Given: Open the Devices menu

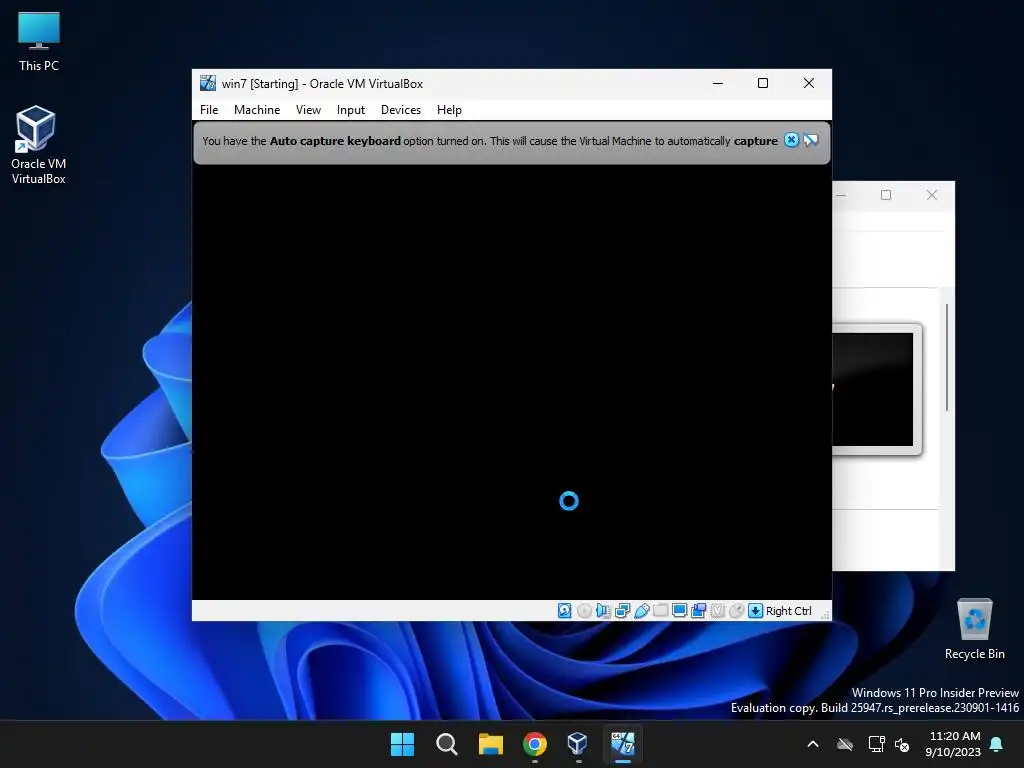Looking at the screenshot, I should (400, 110).
